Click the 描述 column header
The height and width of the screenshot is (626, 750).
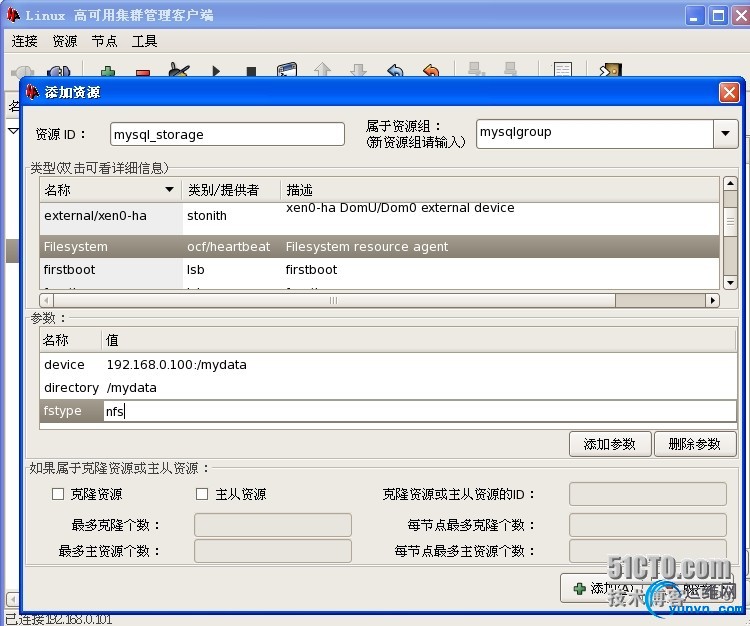[499, 190]
